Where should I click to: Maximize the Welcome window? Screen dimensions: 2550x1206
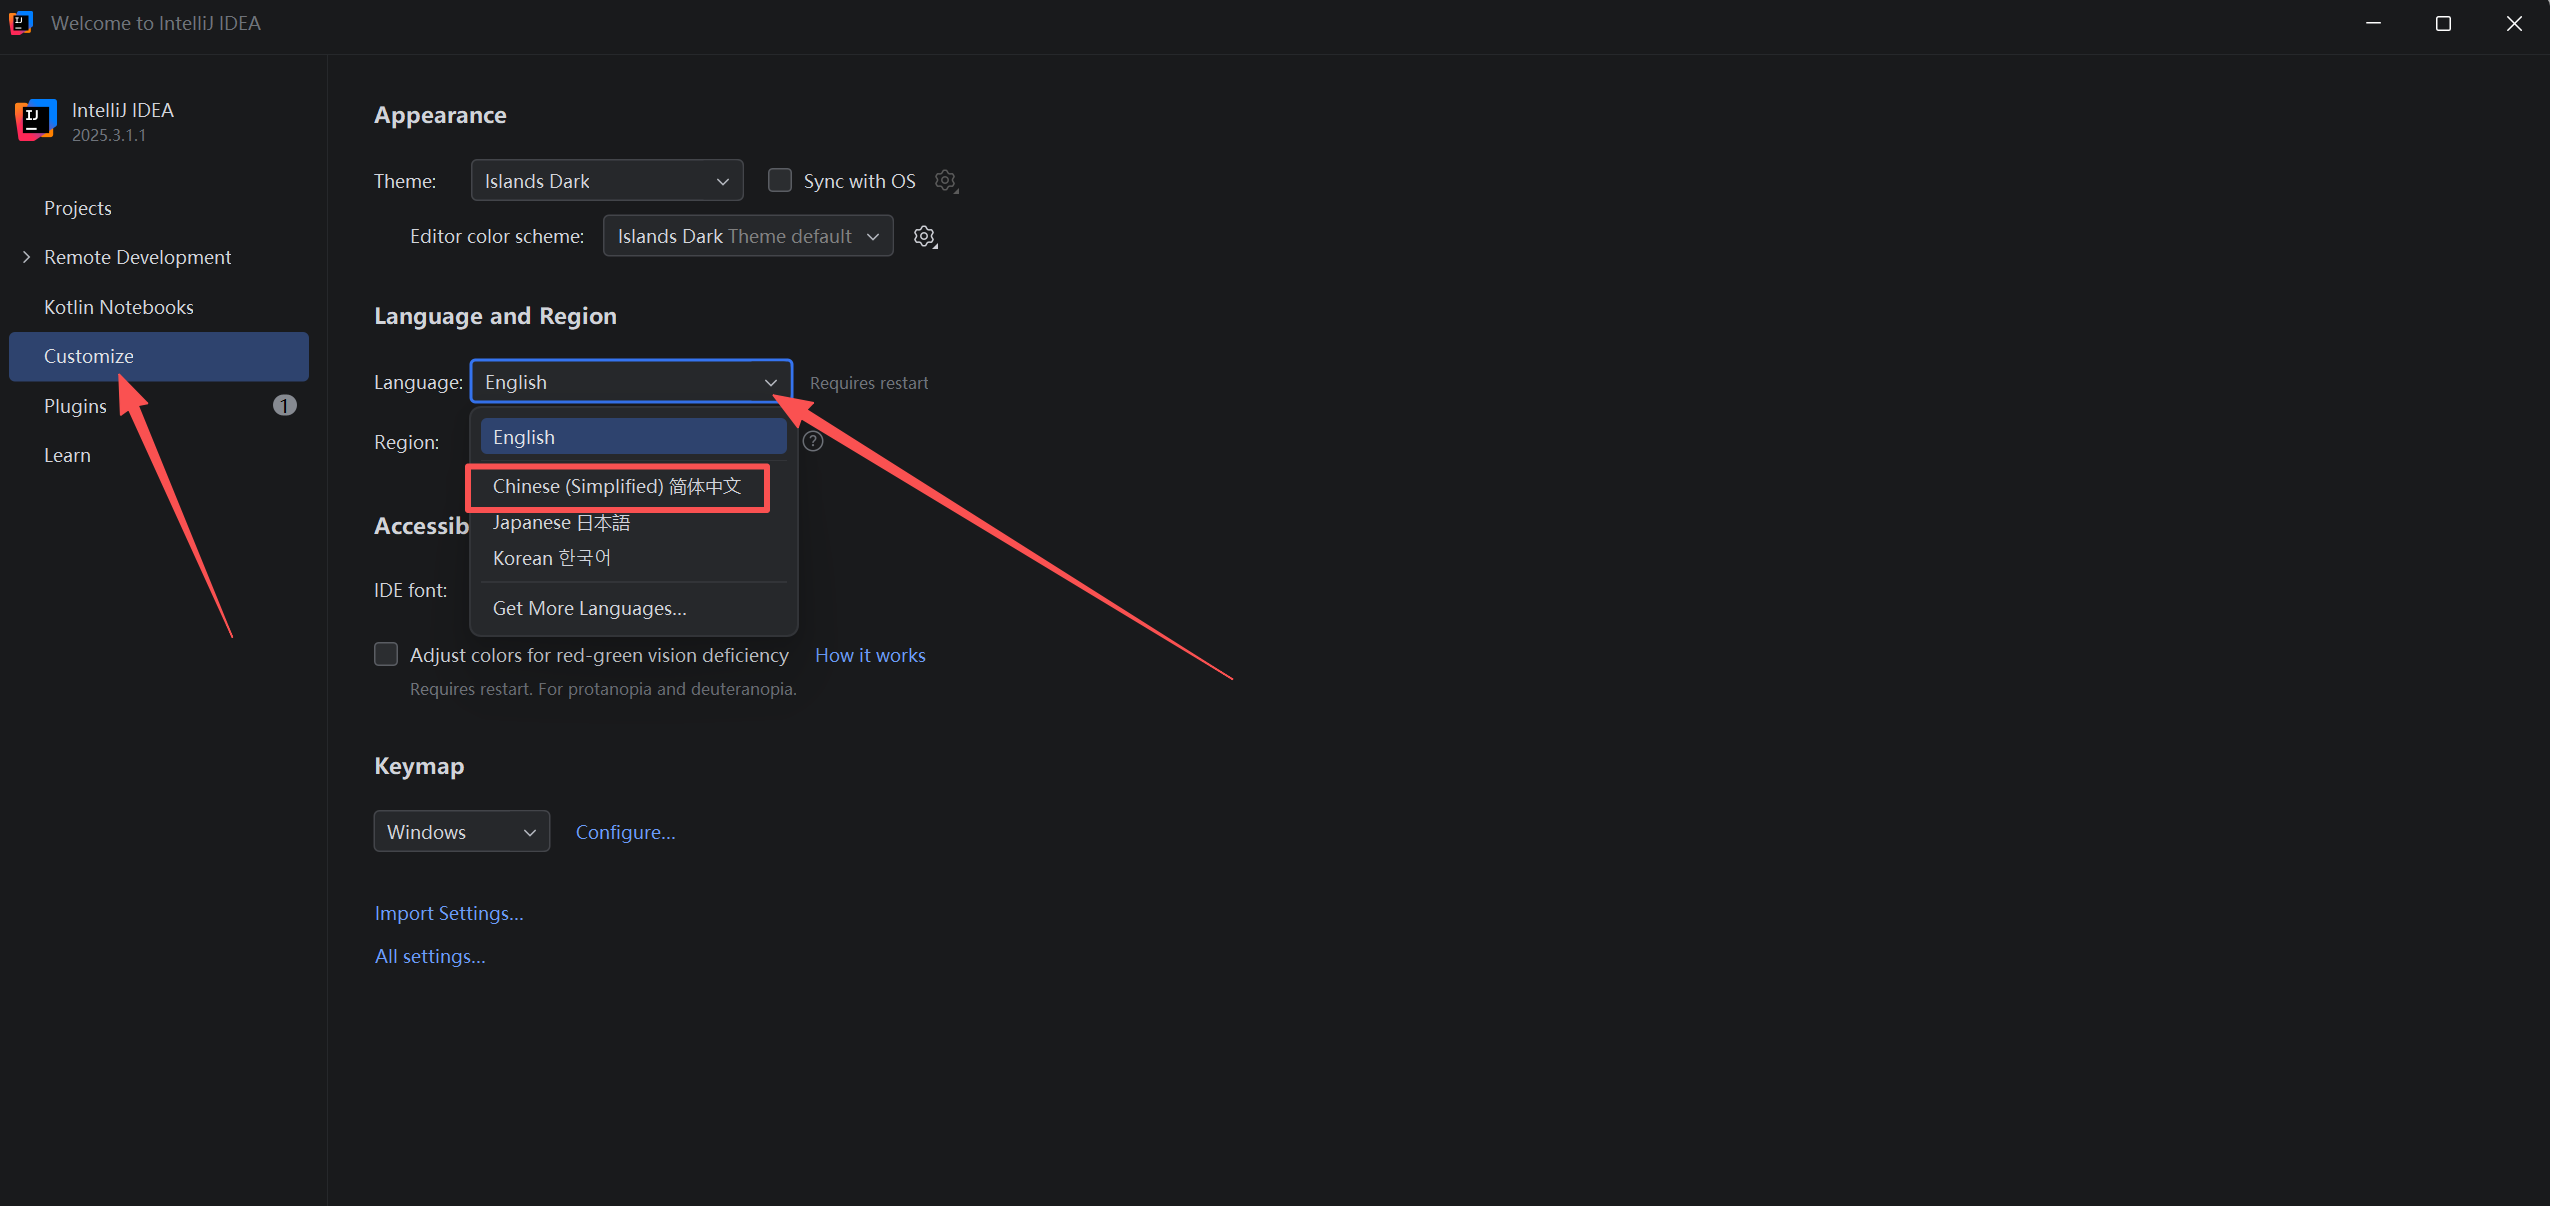click(x=2443, y=23)
